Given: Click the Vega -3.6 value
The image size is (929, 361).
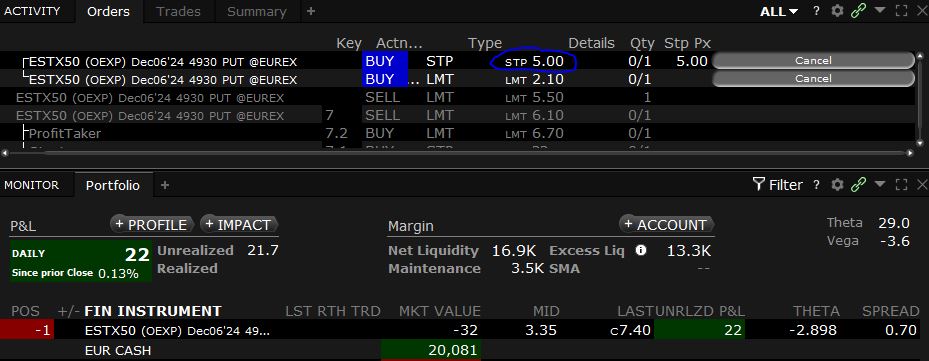Looking at the screenshot, I should [896, 241].
